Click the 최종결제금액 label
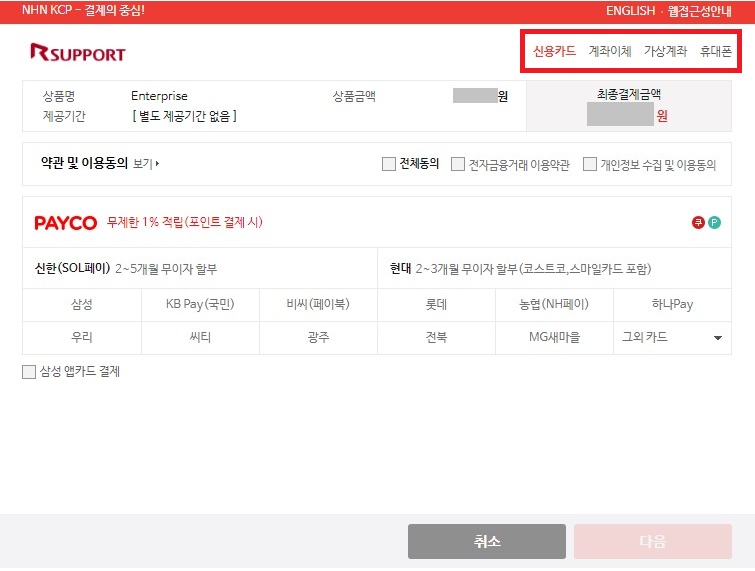This screenshot has width=755, height=571. coord(629,94)
